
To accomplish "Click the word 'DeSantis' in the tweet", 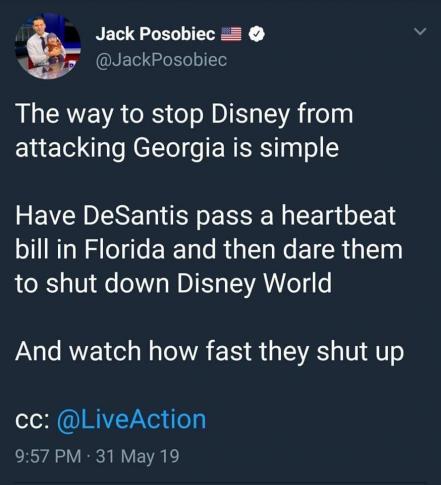I will click(x=136, y=216).
